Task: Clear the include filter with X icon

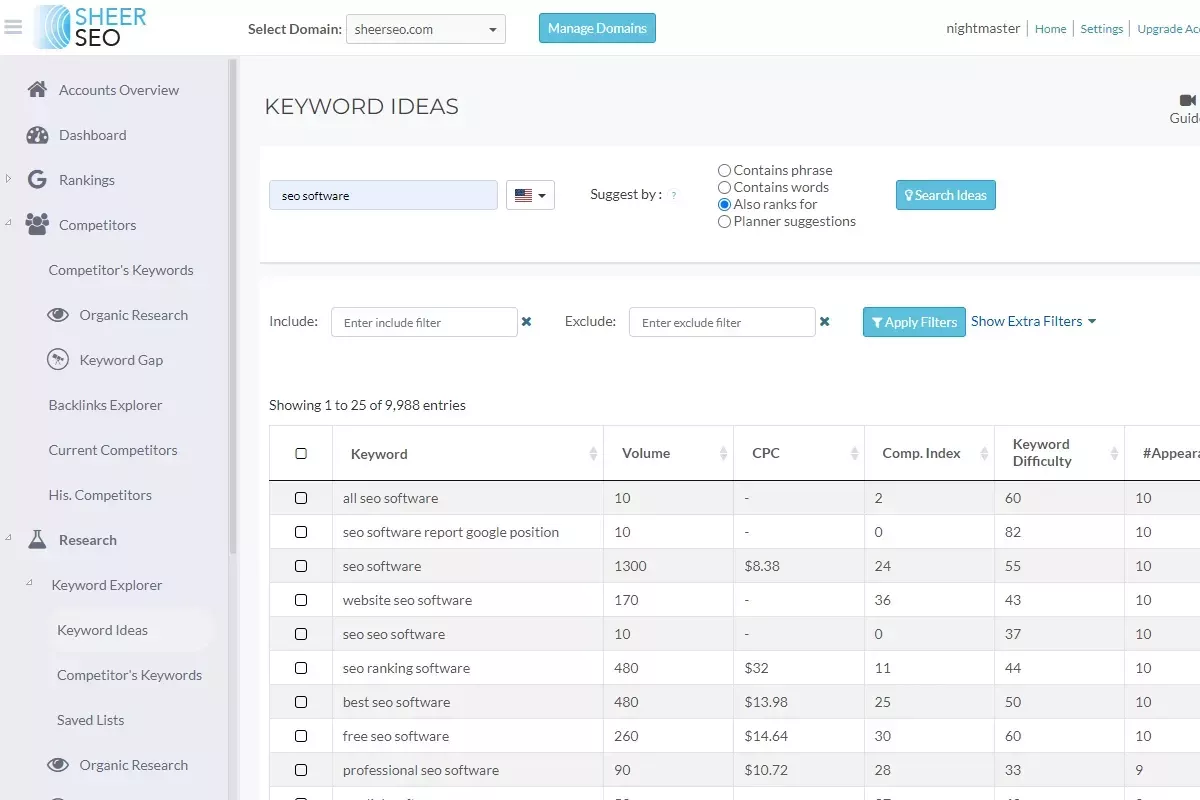Action: click(526, 322)
